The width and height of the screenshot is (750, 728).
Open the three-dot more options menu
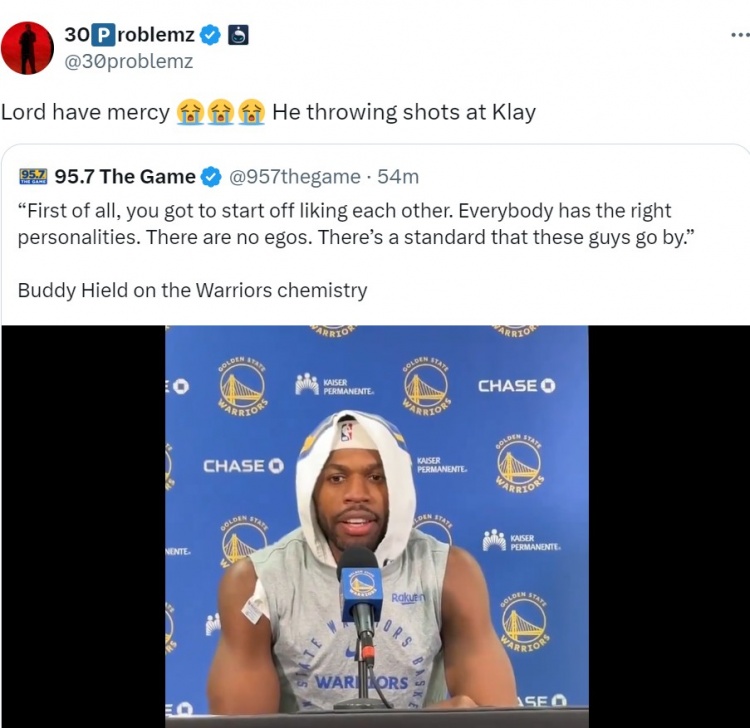pos(740,34)
